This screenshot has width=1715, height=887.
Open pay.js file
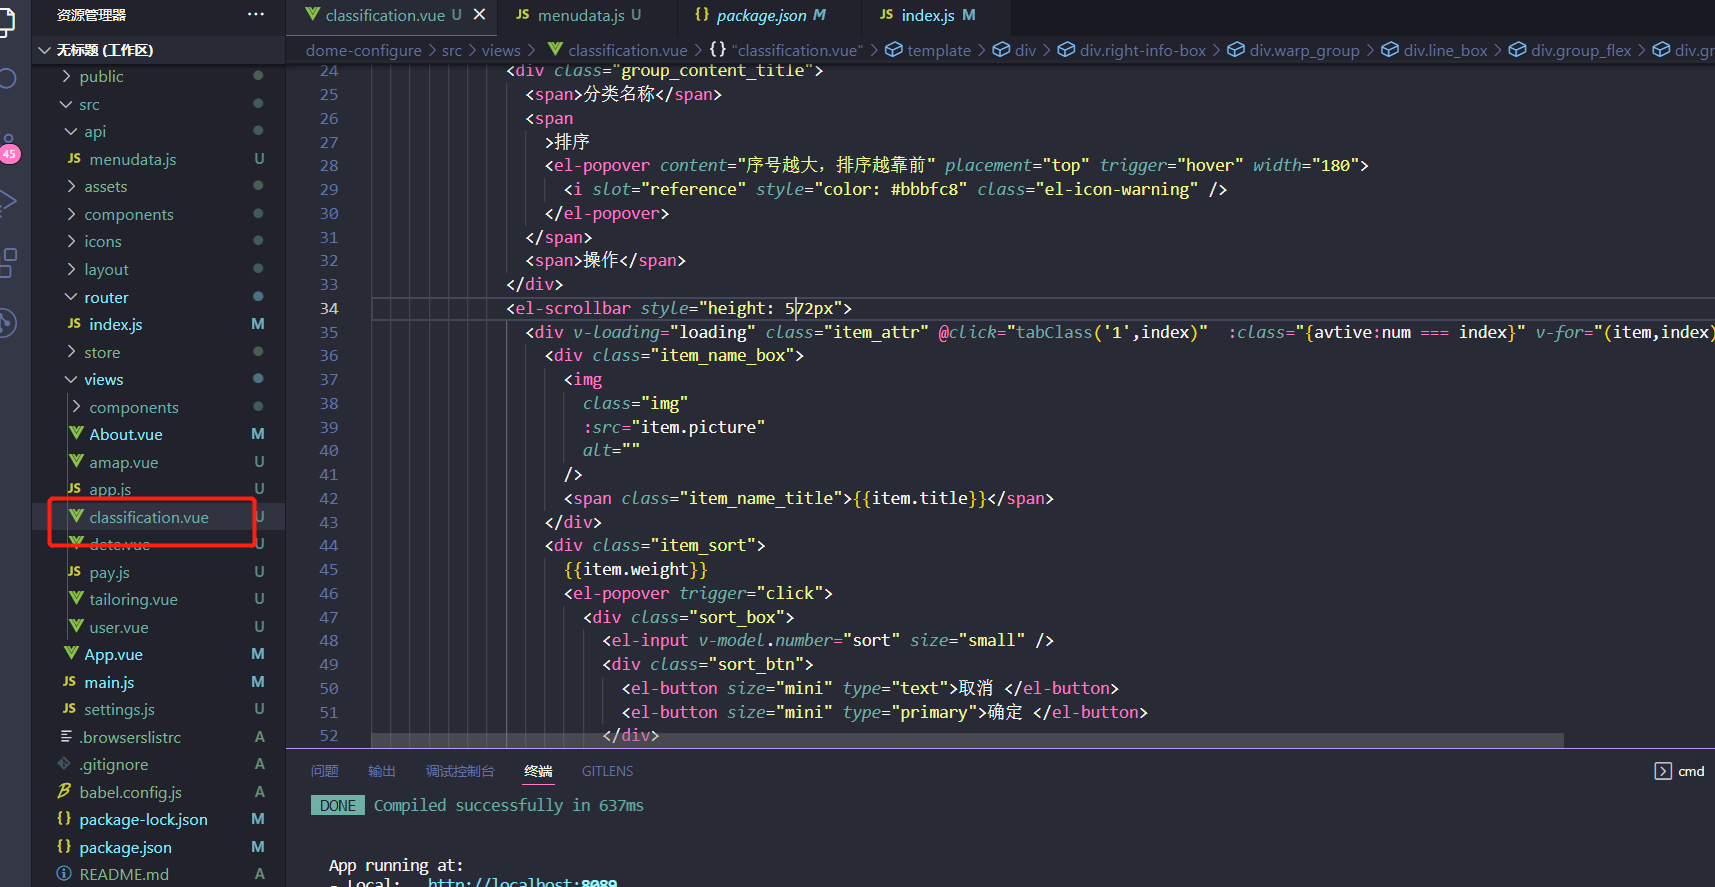109,572
